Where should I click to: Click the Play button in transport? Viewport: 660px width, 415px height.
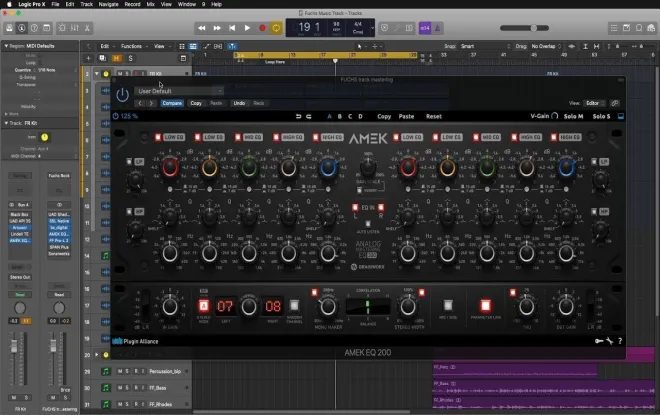[247, 28]
